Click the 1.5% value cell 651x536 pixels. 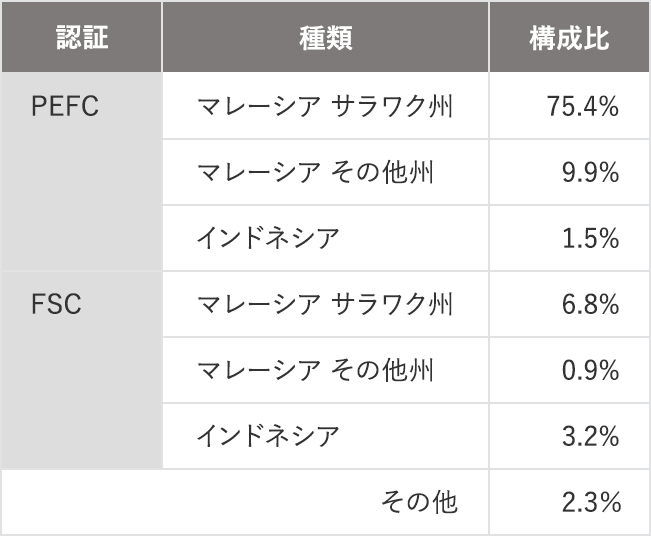pyautogui.click(x=569, y=238)
